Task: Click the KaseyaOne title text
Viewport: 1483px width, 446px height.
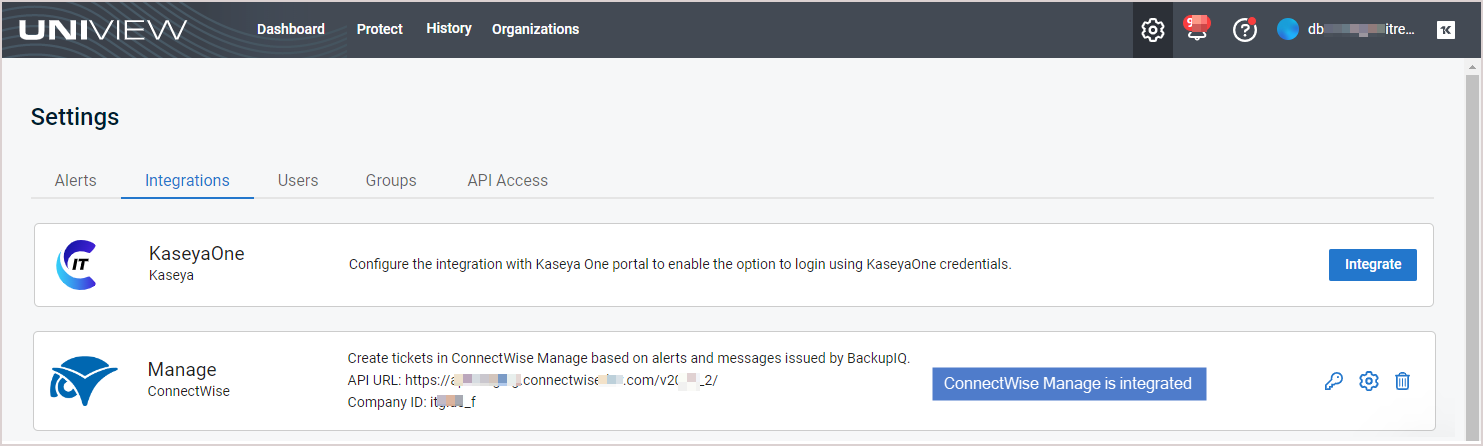Action: 197,254
